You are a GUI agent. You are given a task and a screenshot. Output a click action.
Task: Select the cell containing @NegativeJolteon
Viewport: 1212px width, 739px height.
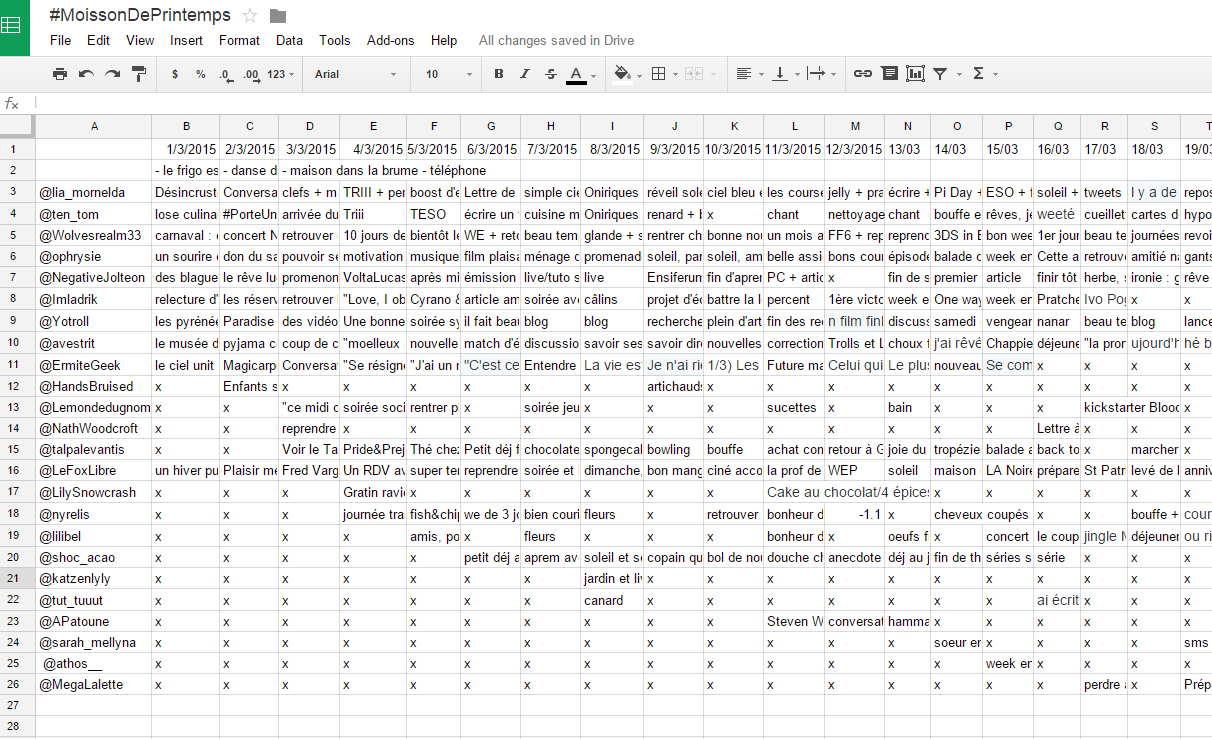pos(94,278)
